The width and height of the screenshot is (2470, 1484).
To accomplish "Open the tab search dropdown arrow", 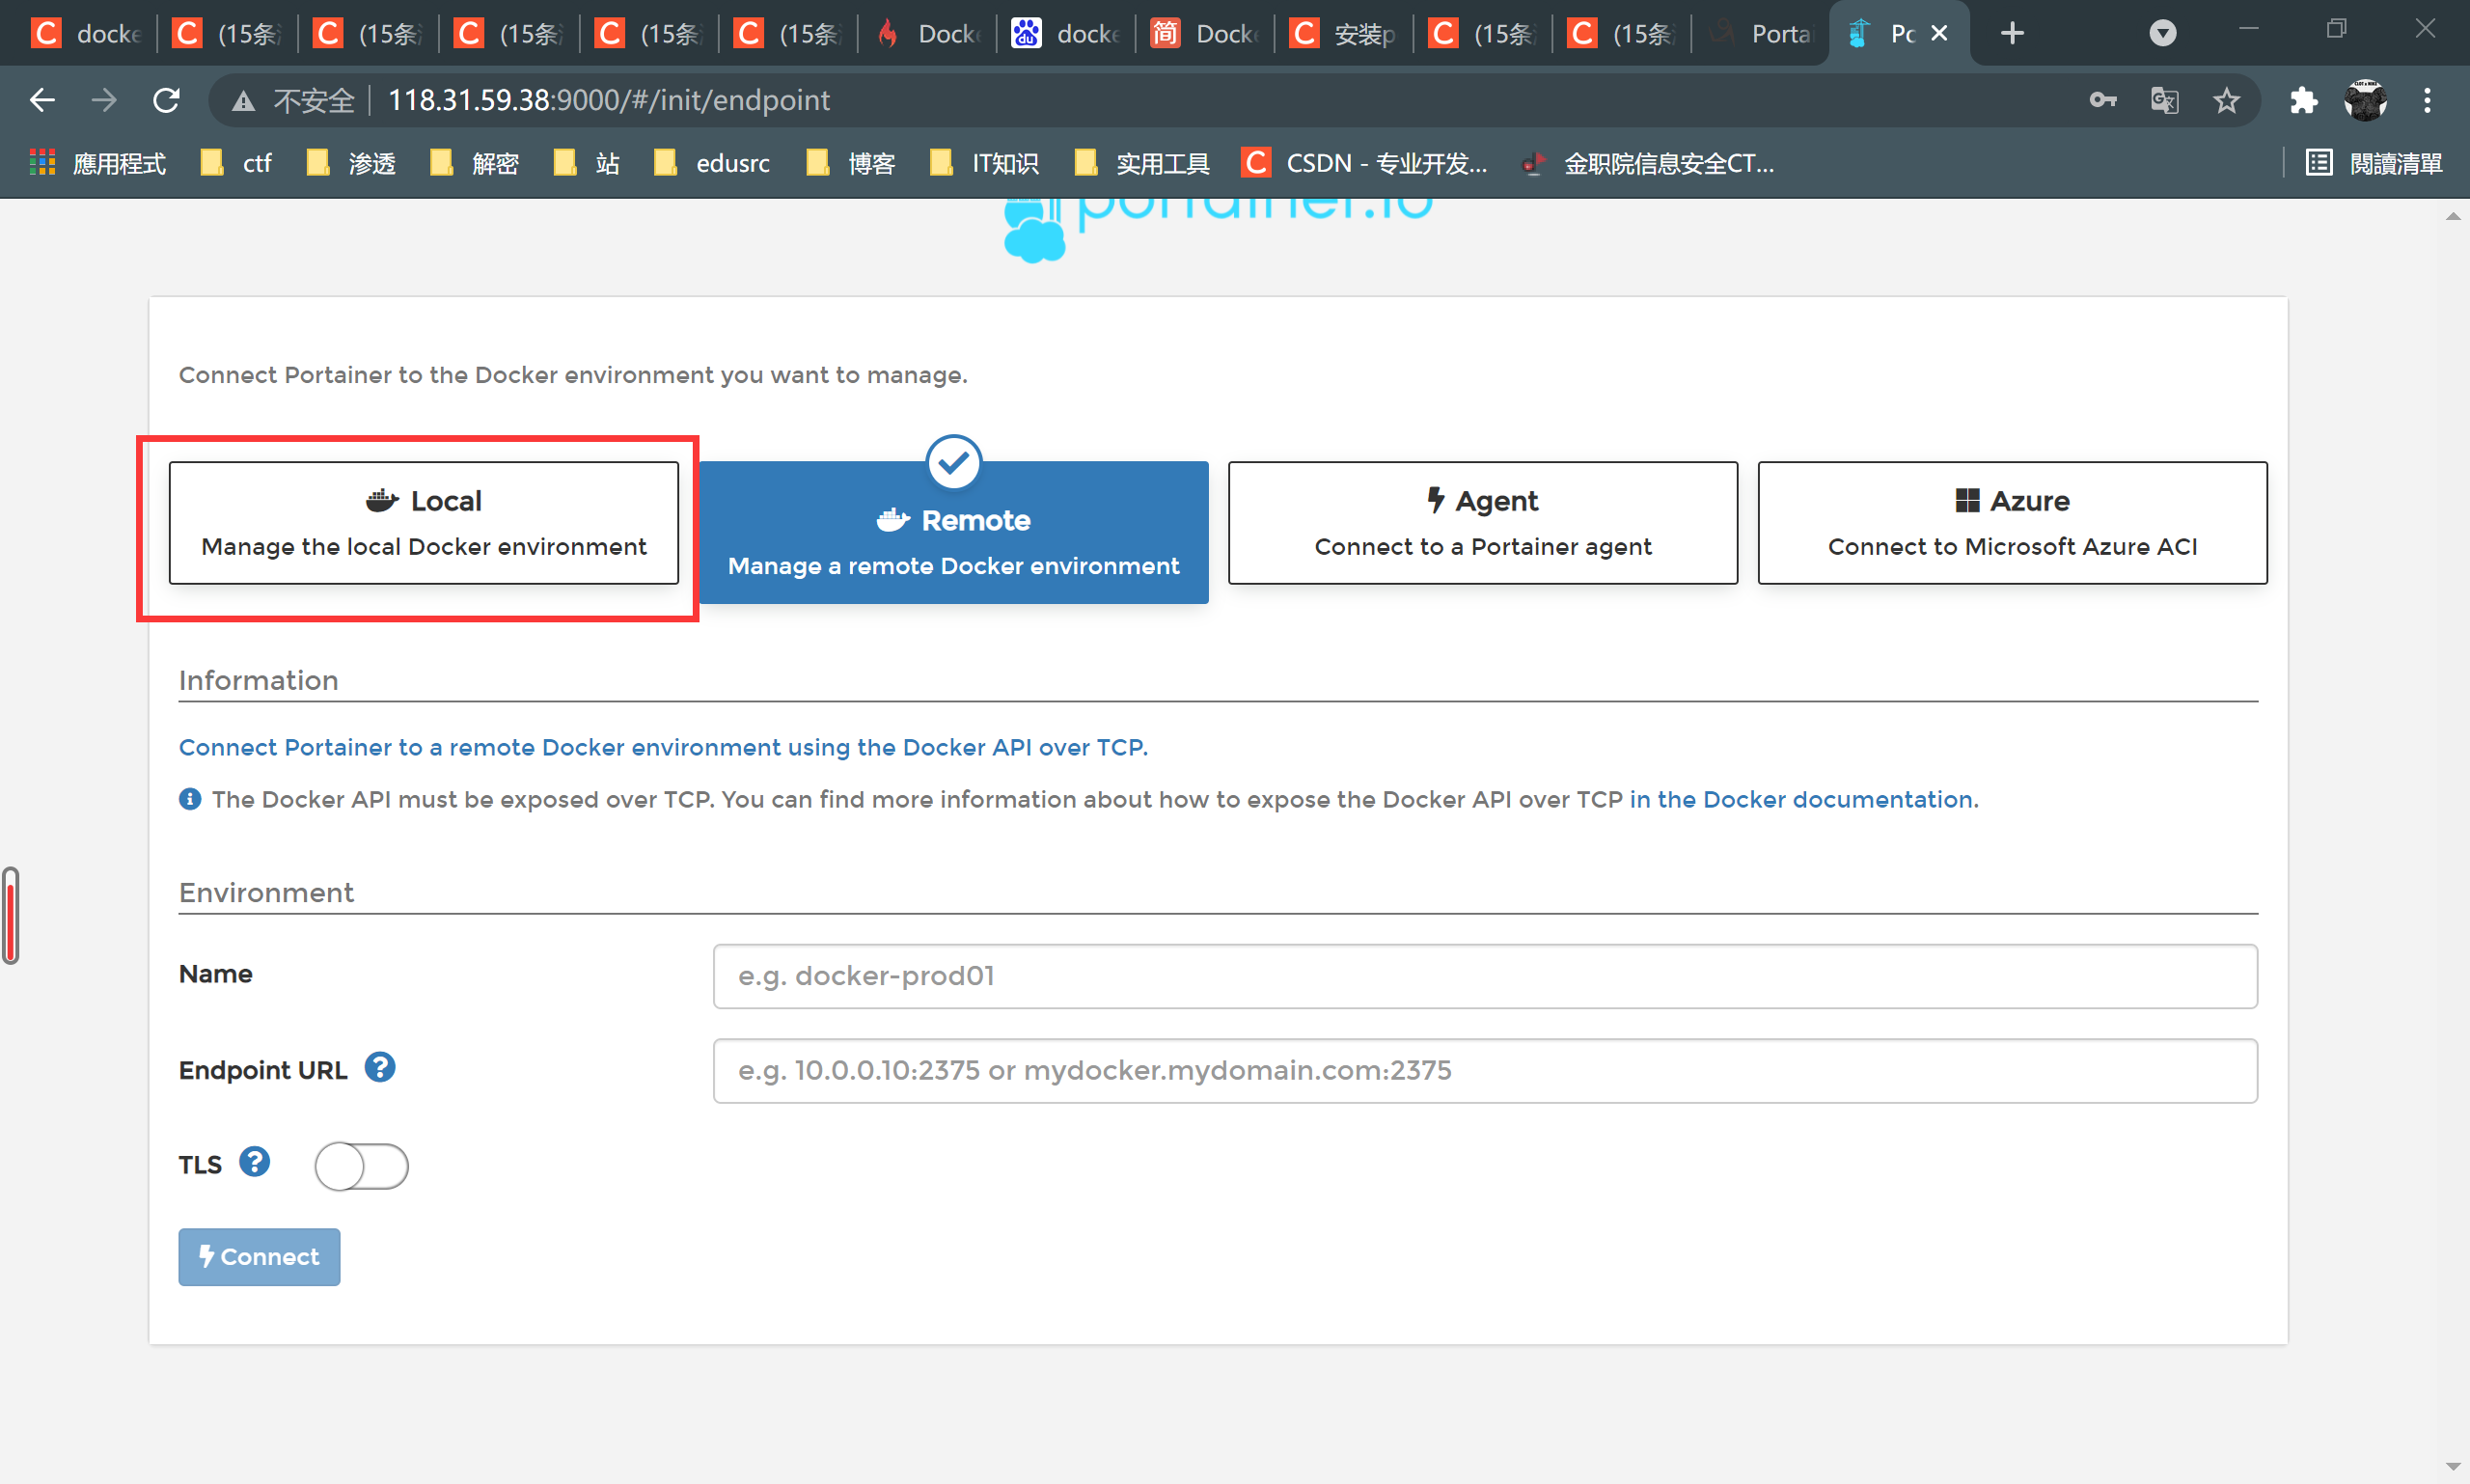I will (2163, 33).
